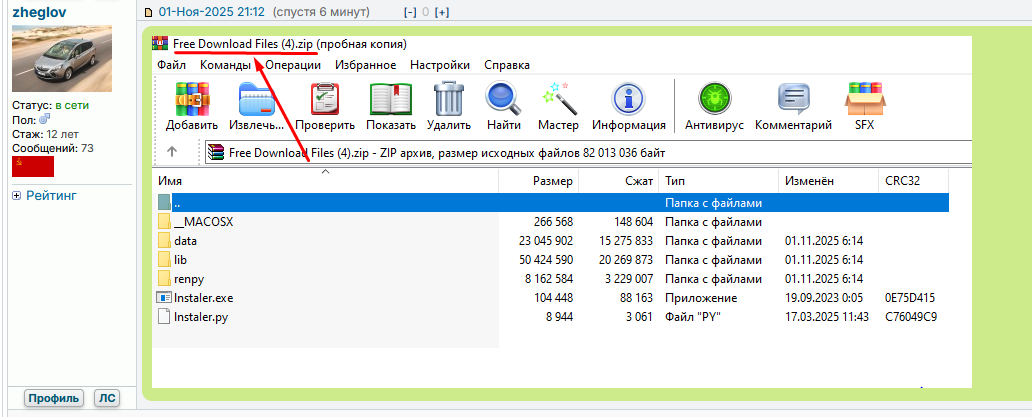Open the Настройки menu
The height and width of the screenshot is (417, 1032).
(439, 65)
